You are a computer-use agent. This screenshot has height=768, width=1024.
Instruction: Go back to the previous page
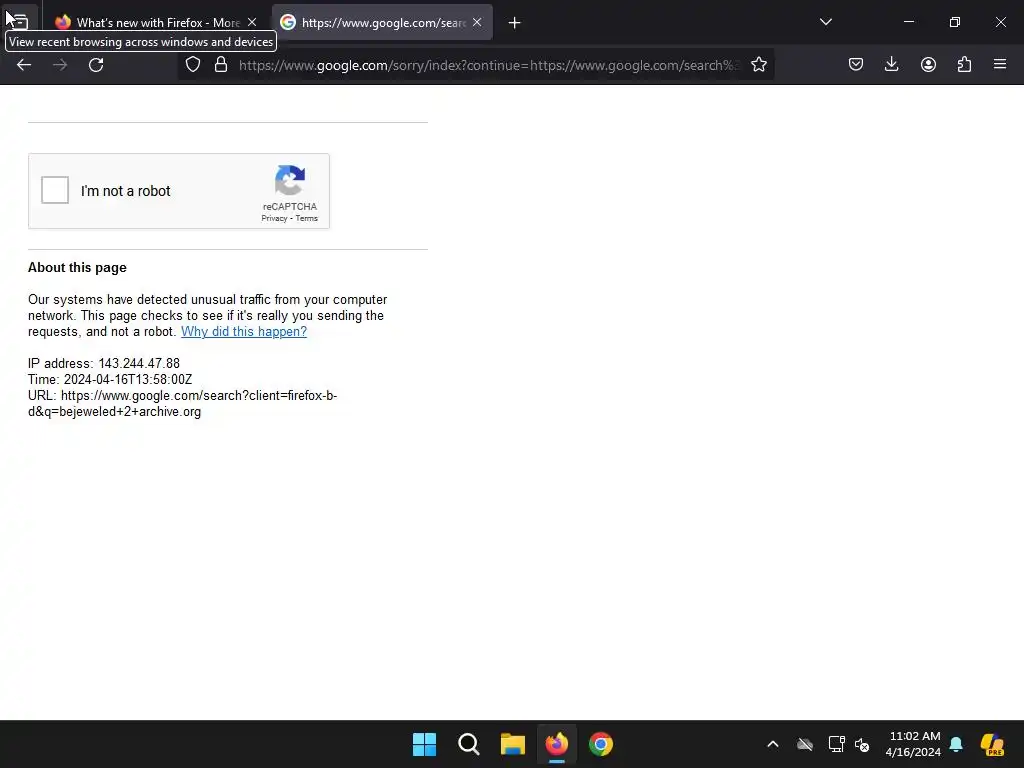24,65
